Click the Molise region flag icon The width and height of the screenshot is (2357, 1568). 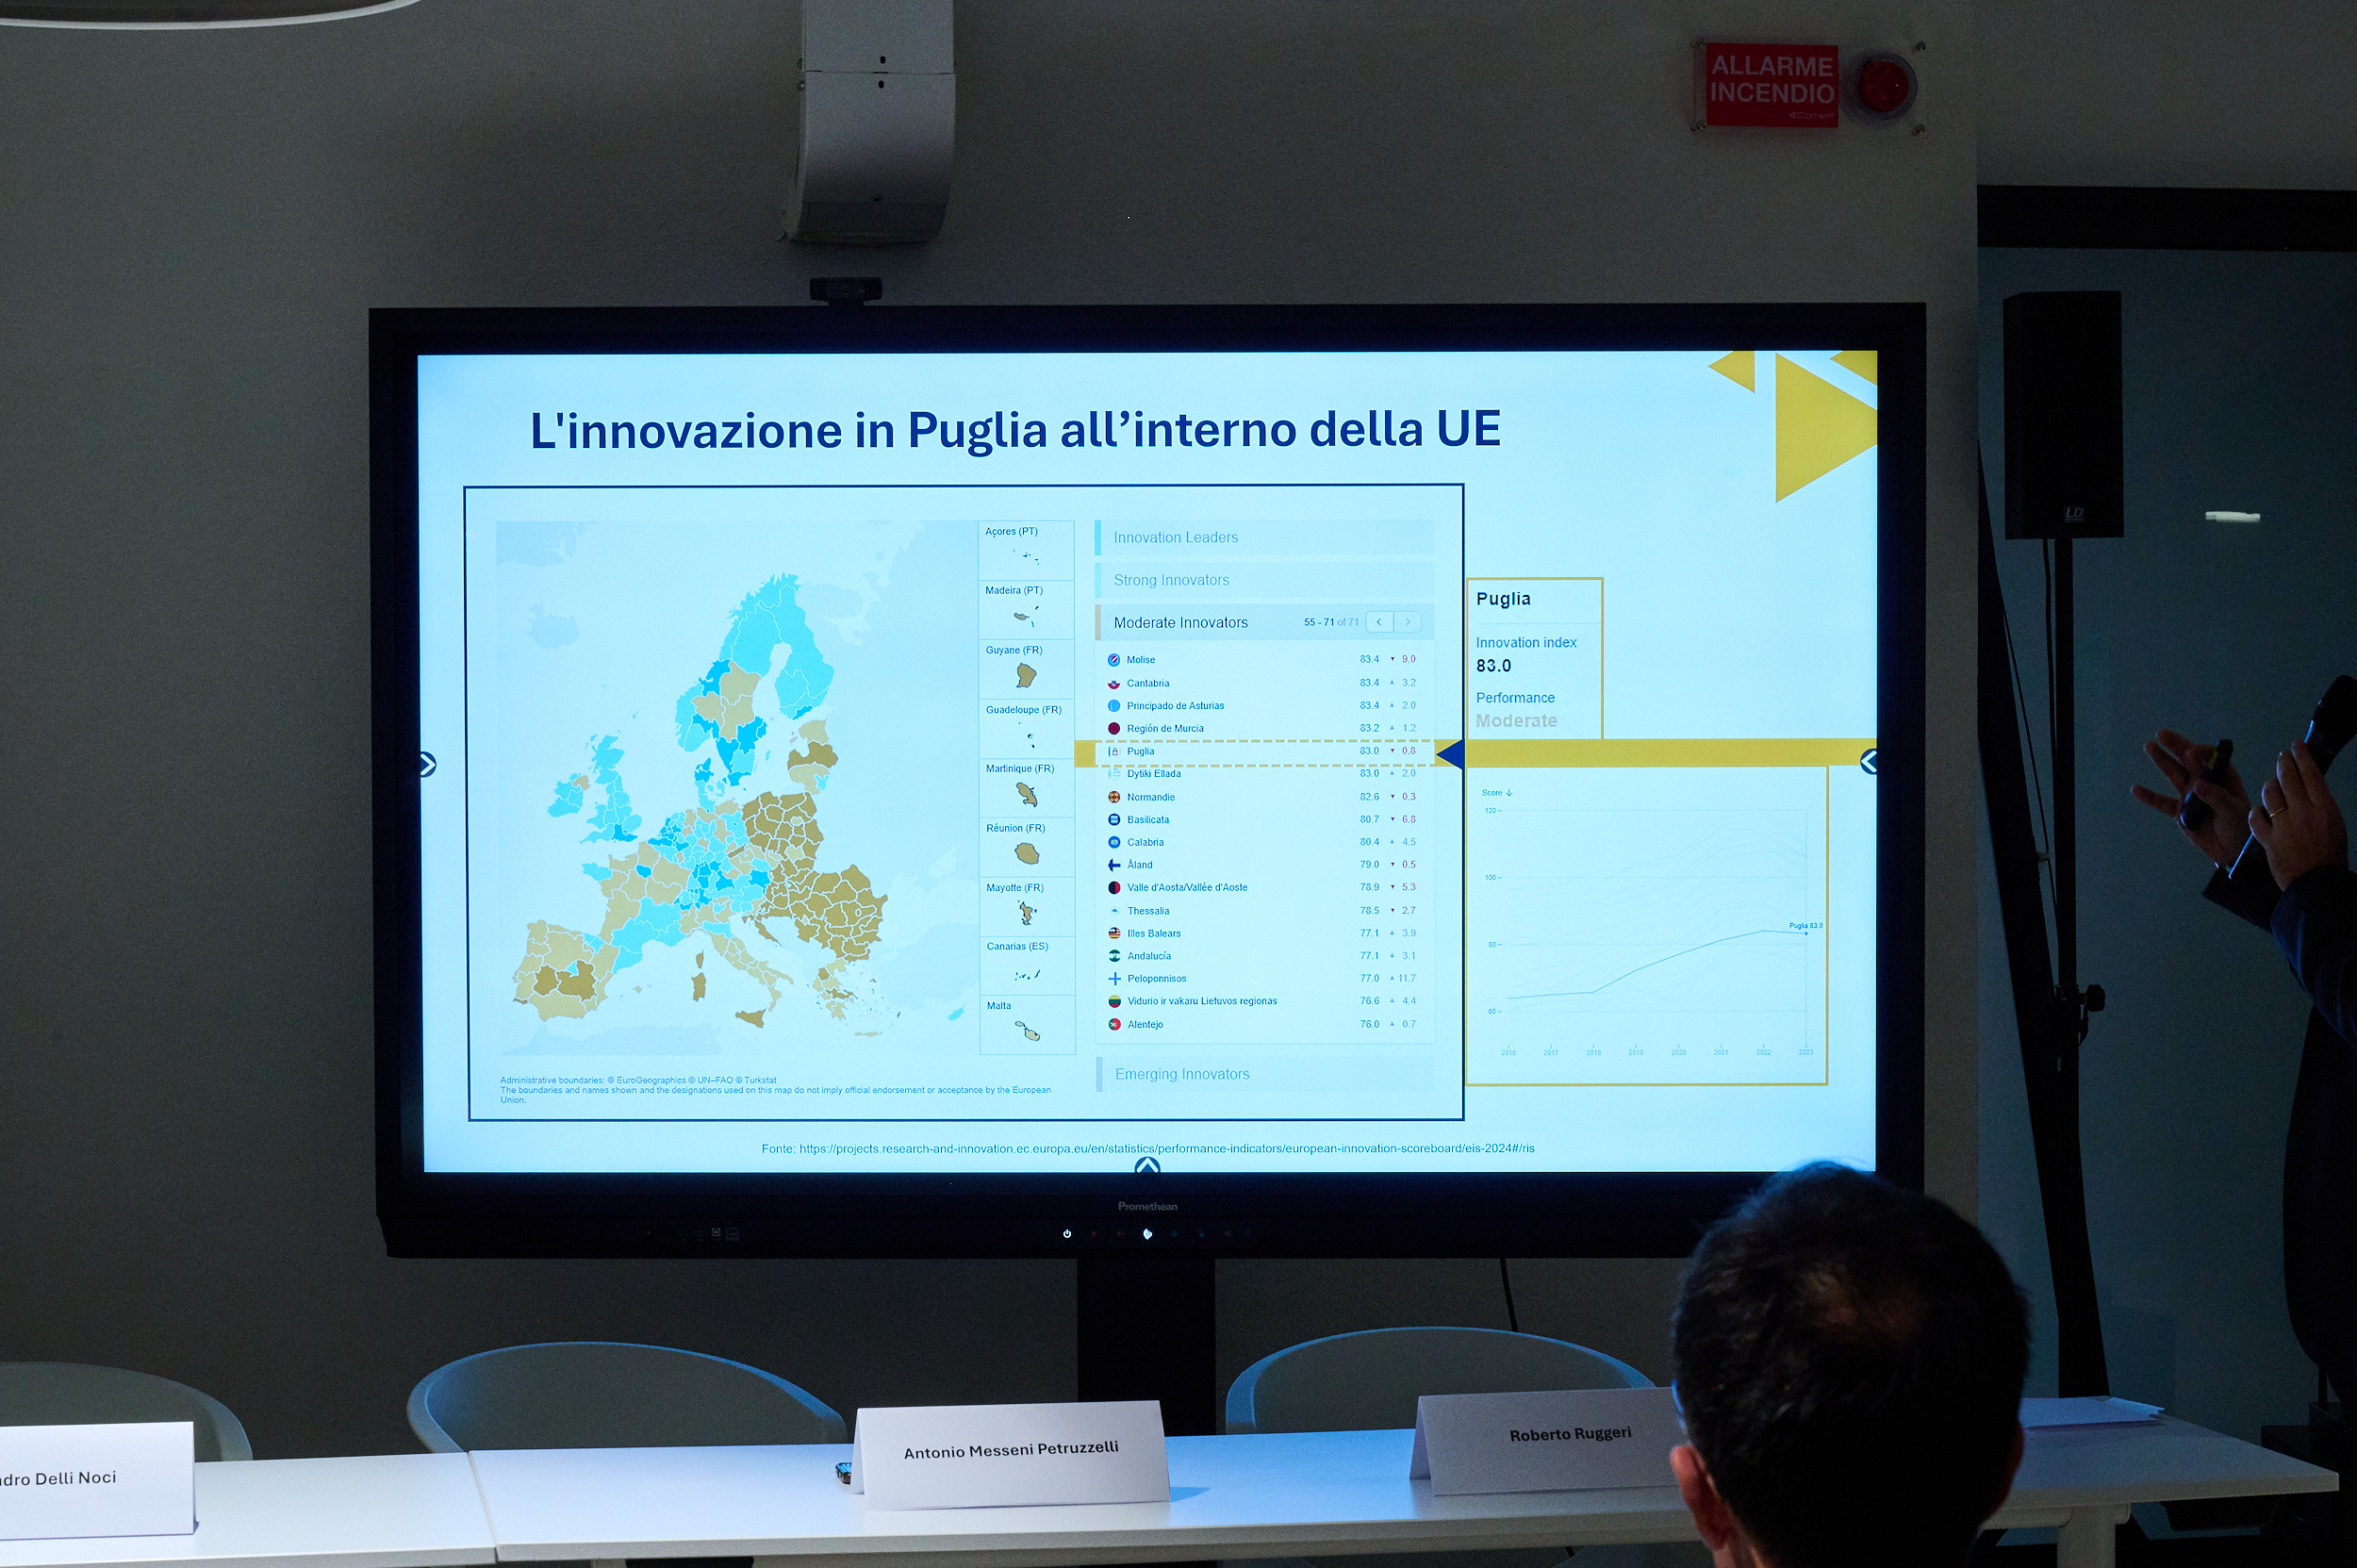1113,660
